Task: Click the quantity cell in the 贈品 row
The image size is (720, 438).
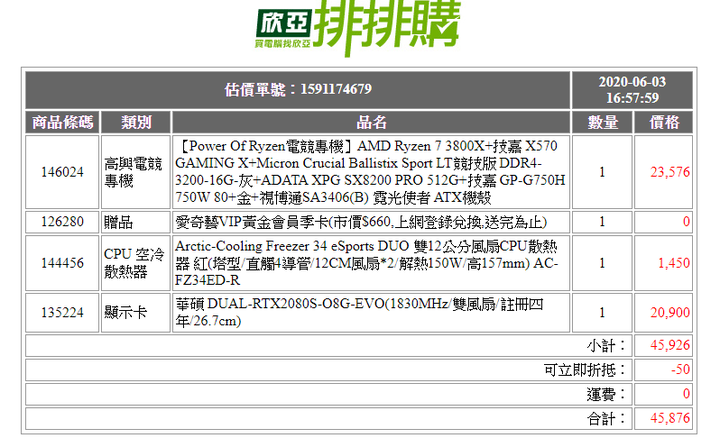Action: tap(602, 222)
